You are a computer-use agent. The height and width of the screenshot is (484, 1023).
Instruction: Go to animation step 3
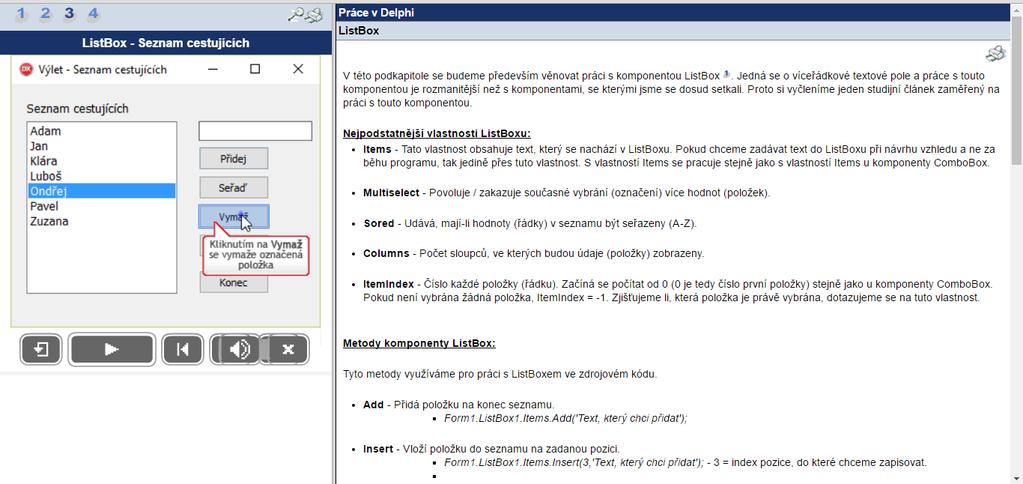click(x=69, y=14)
